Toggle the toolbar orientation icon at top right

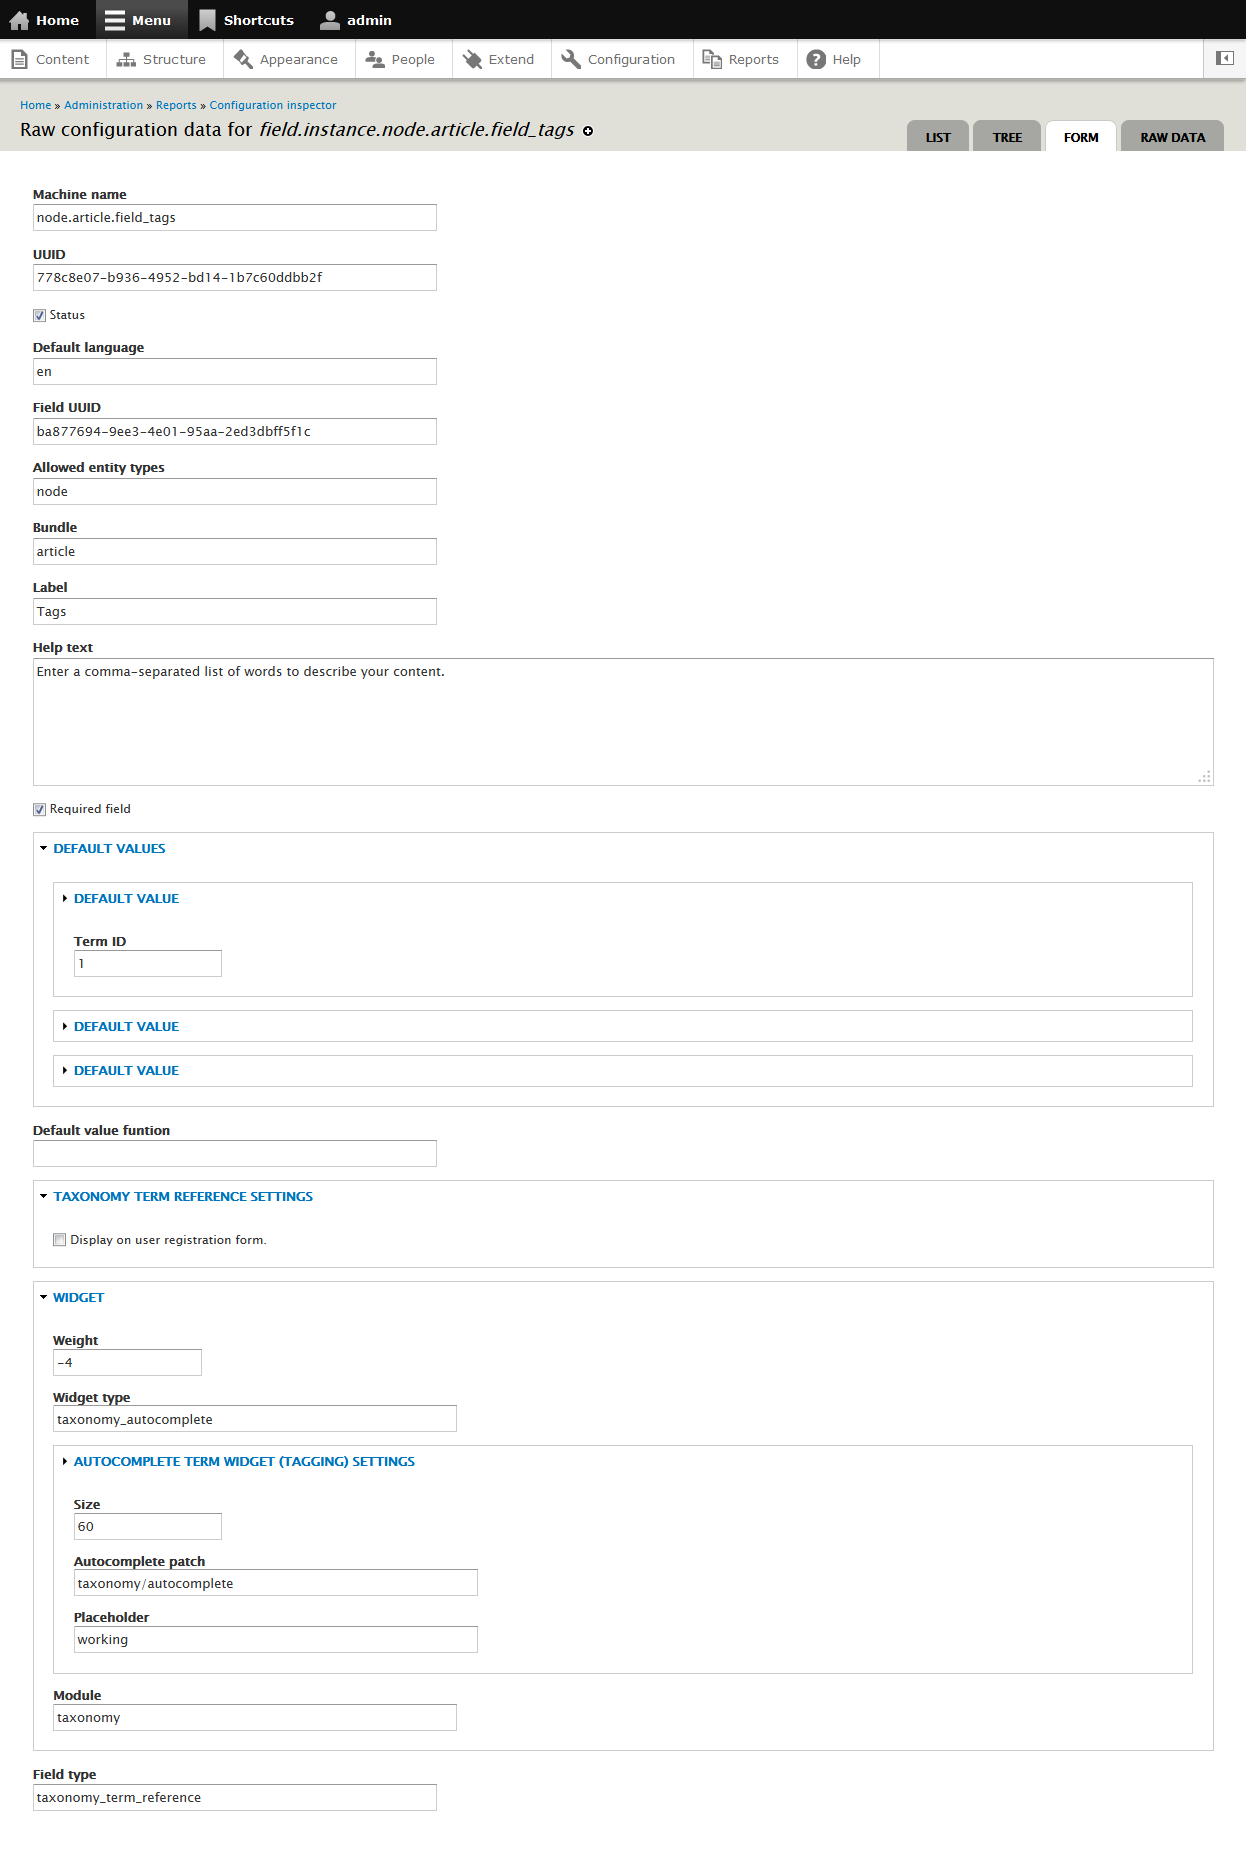(1223, 59)
